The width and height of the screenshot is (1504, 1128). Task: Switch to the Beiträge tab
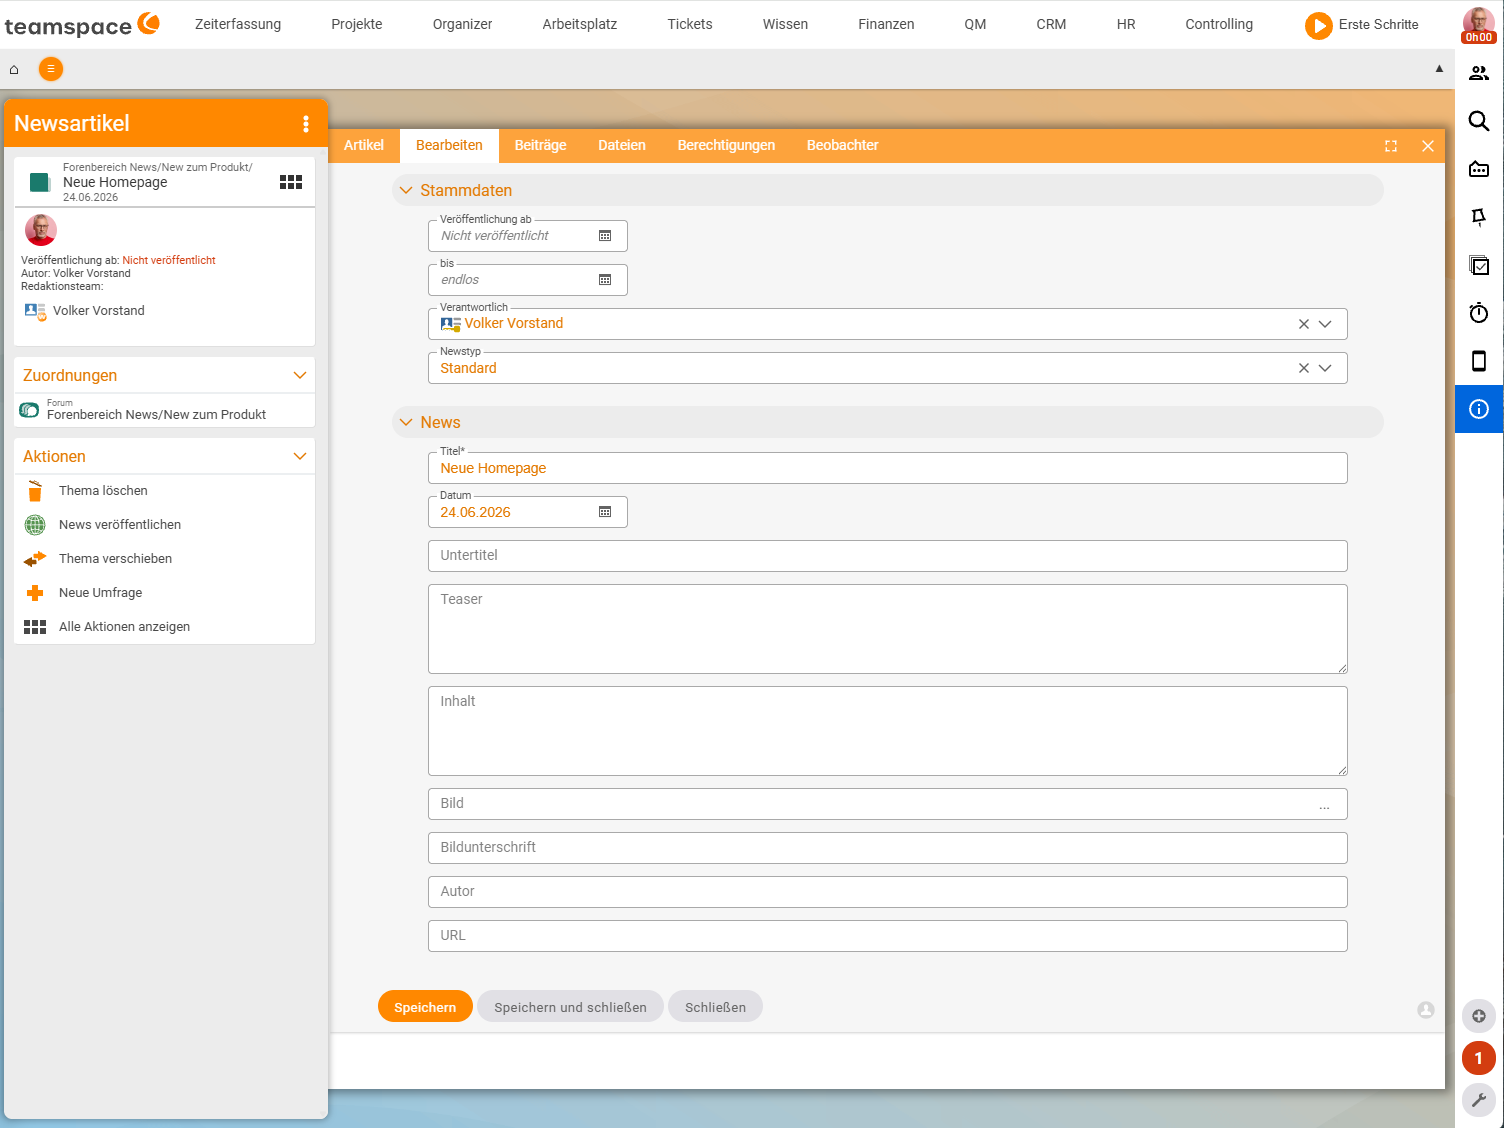[x=540, y=146]
